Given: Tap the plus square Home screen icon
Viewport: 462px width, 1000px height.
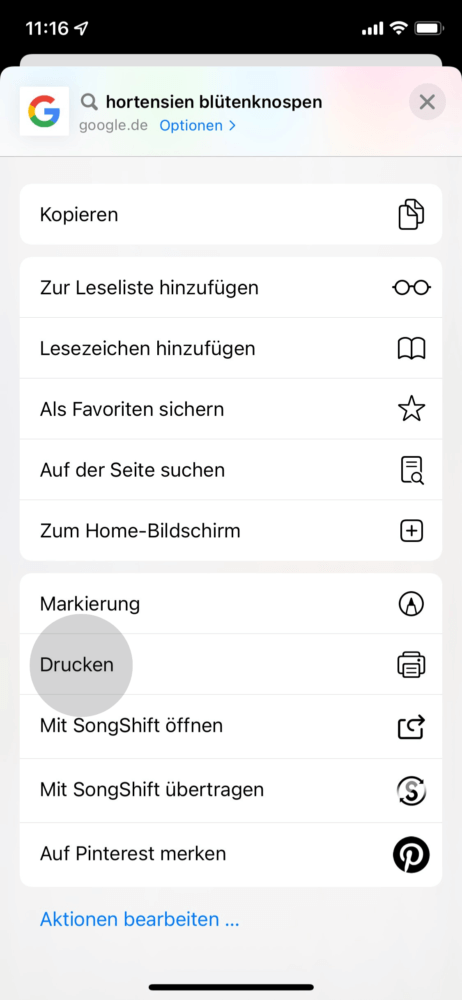Looking at the screenshot, I should point(411,531).
